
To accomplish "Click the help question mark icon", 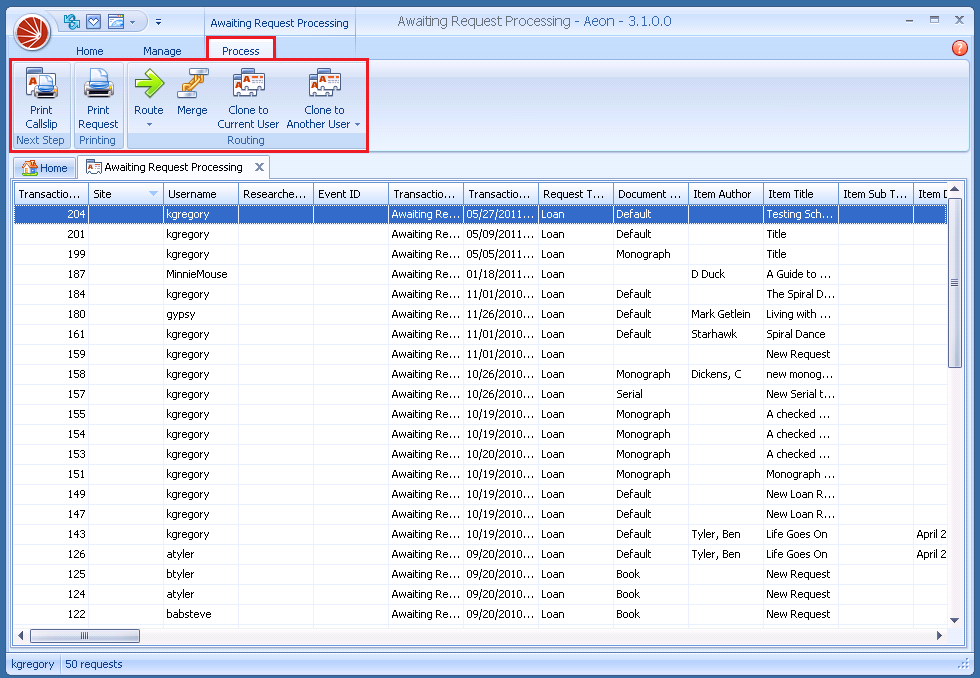I will (x=959, y=48).
